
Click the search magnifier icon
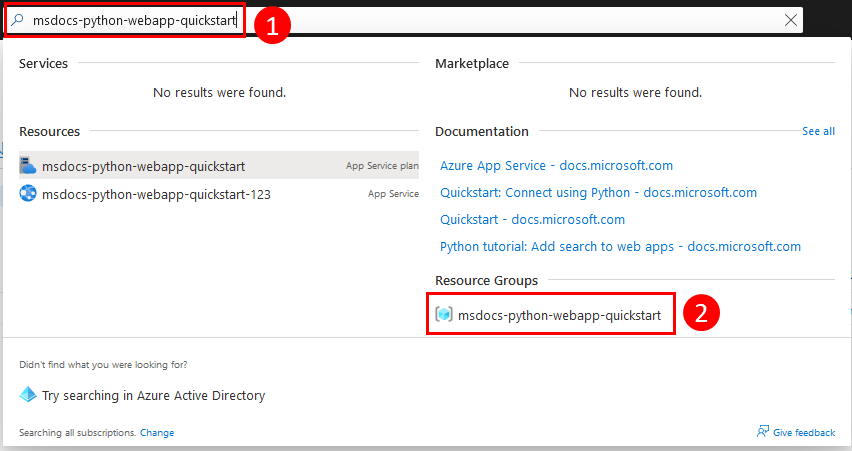click(17, 20)
